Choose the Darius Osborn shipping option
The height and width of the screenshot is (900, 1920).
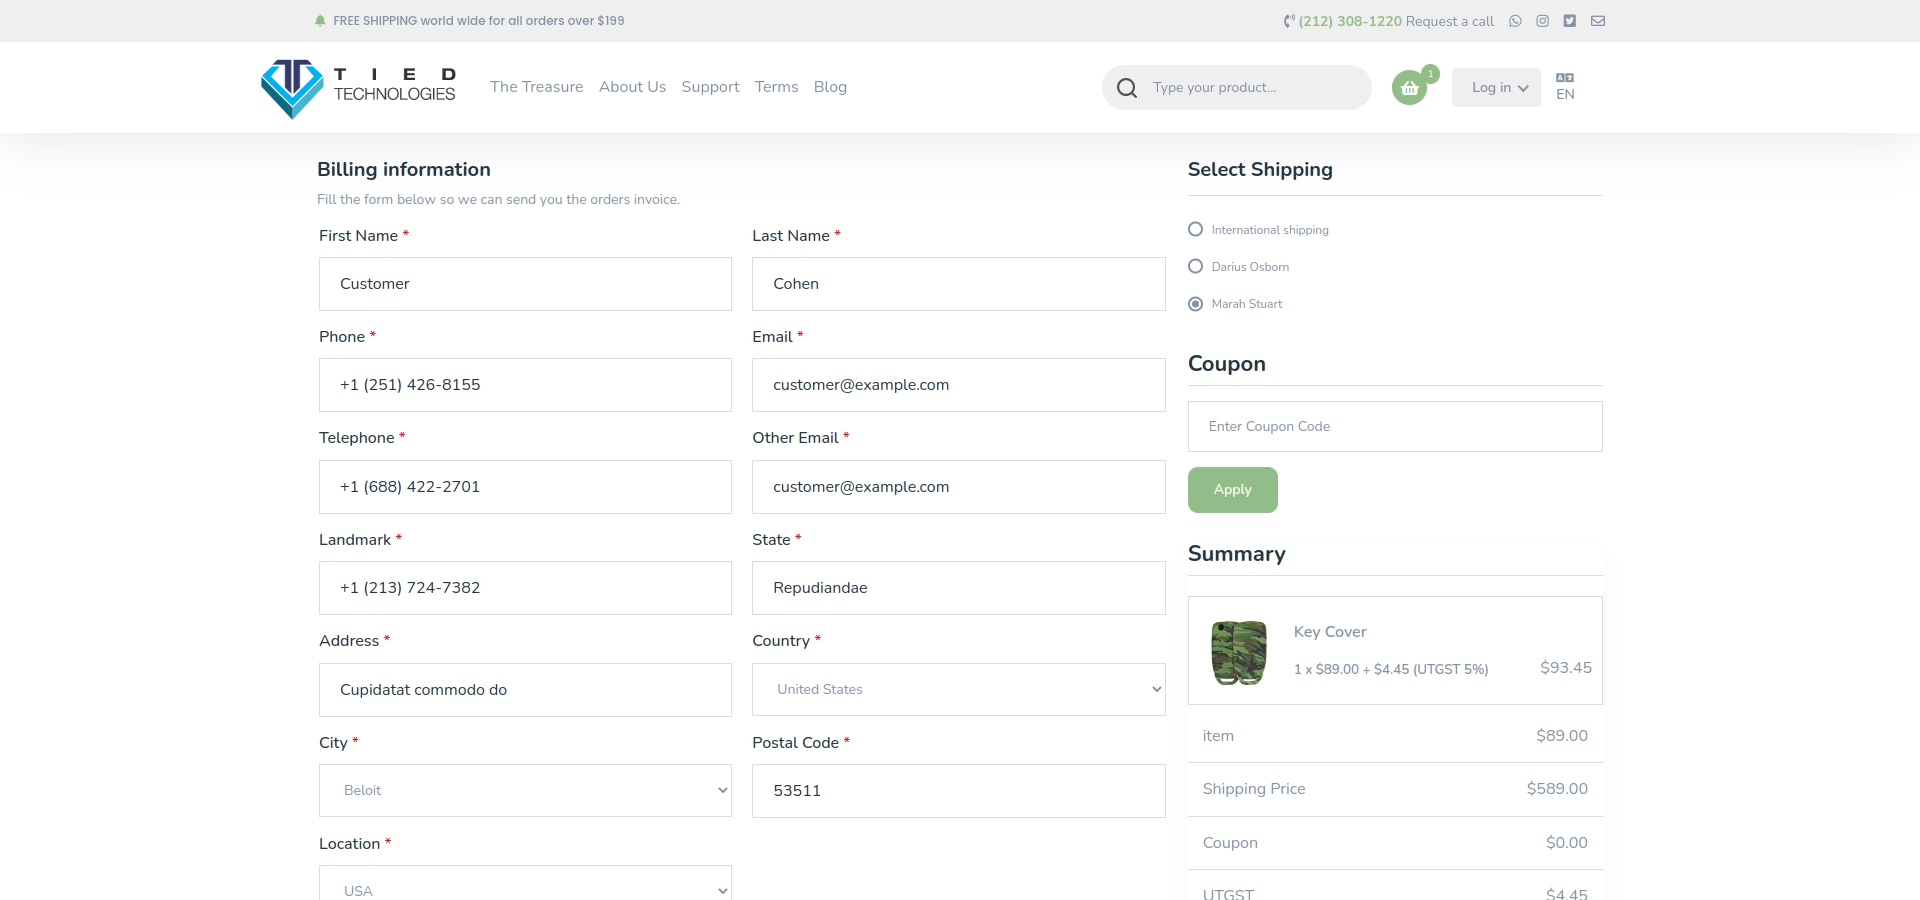click(x=1195, y=267)
